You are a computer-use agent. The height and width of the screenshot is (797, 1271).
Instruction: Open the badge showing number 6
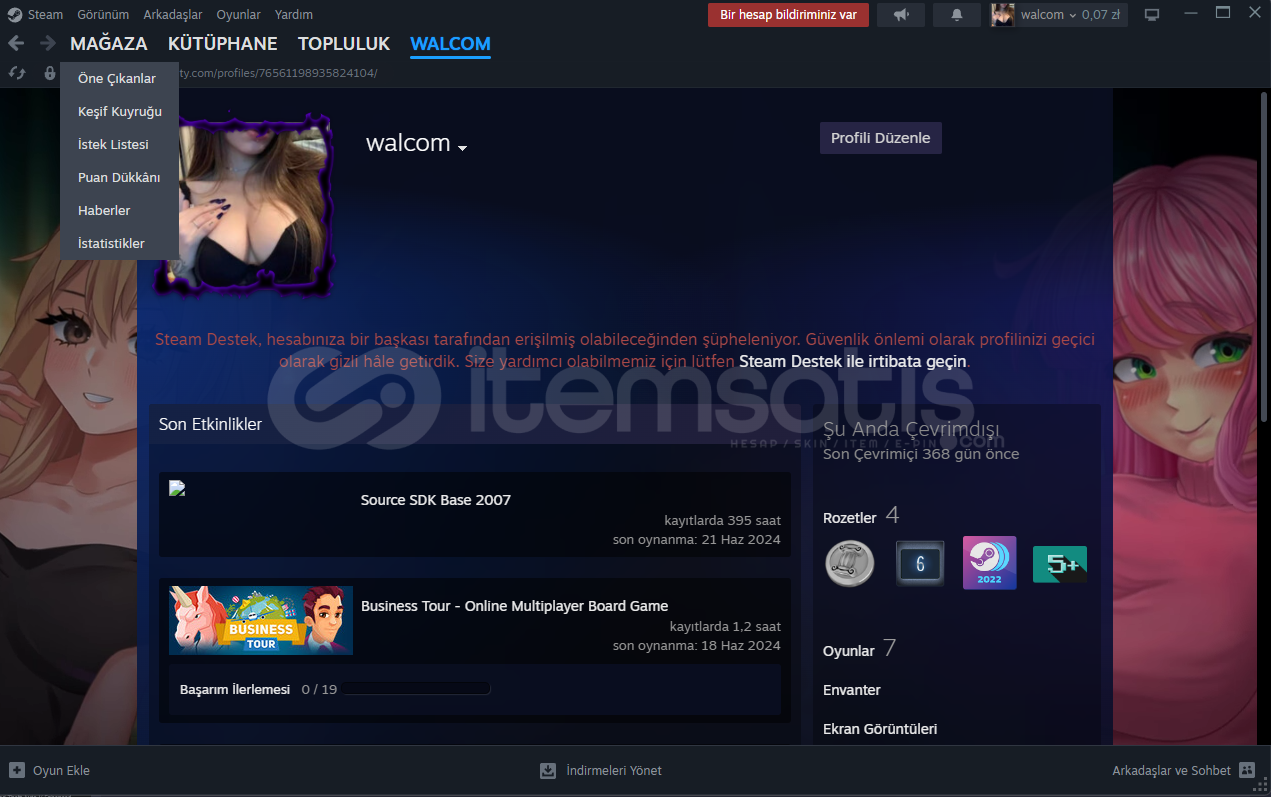[920, 563]
